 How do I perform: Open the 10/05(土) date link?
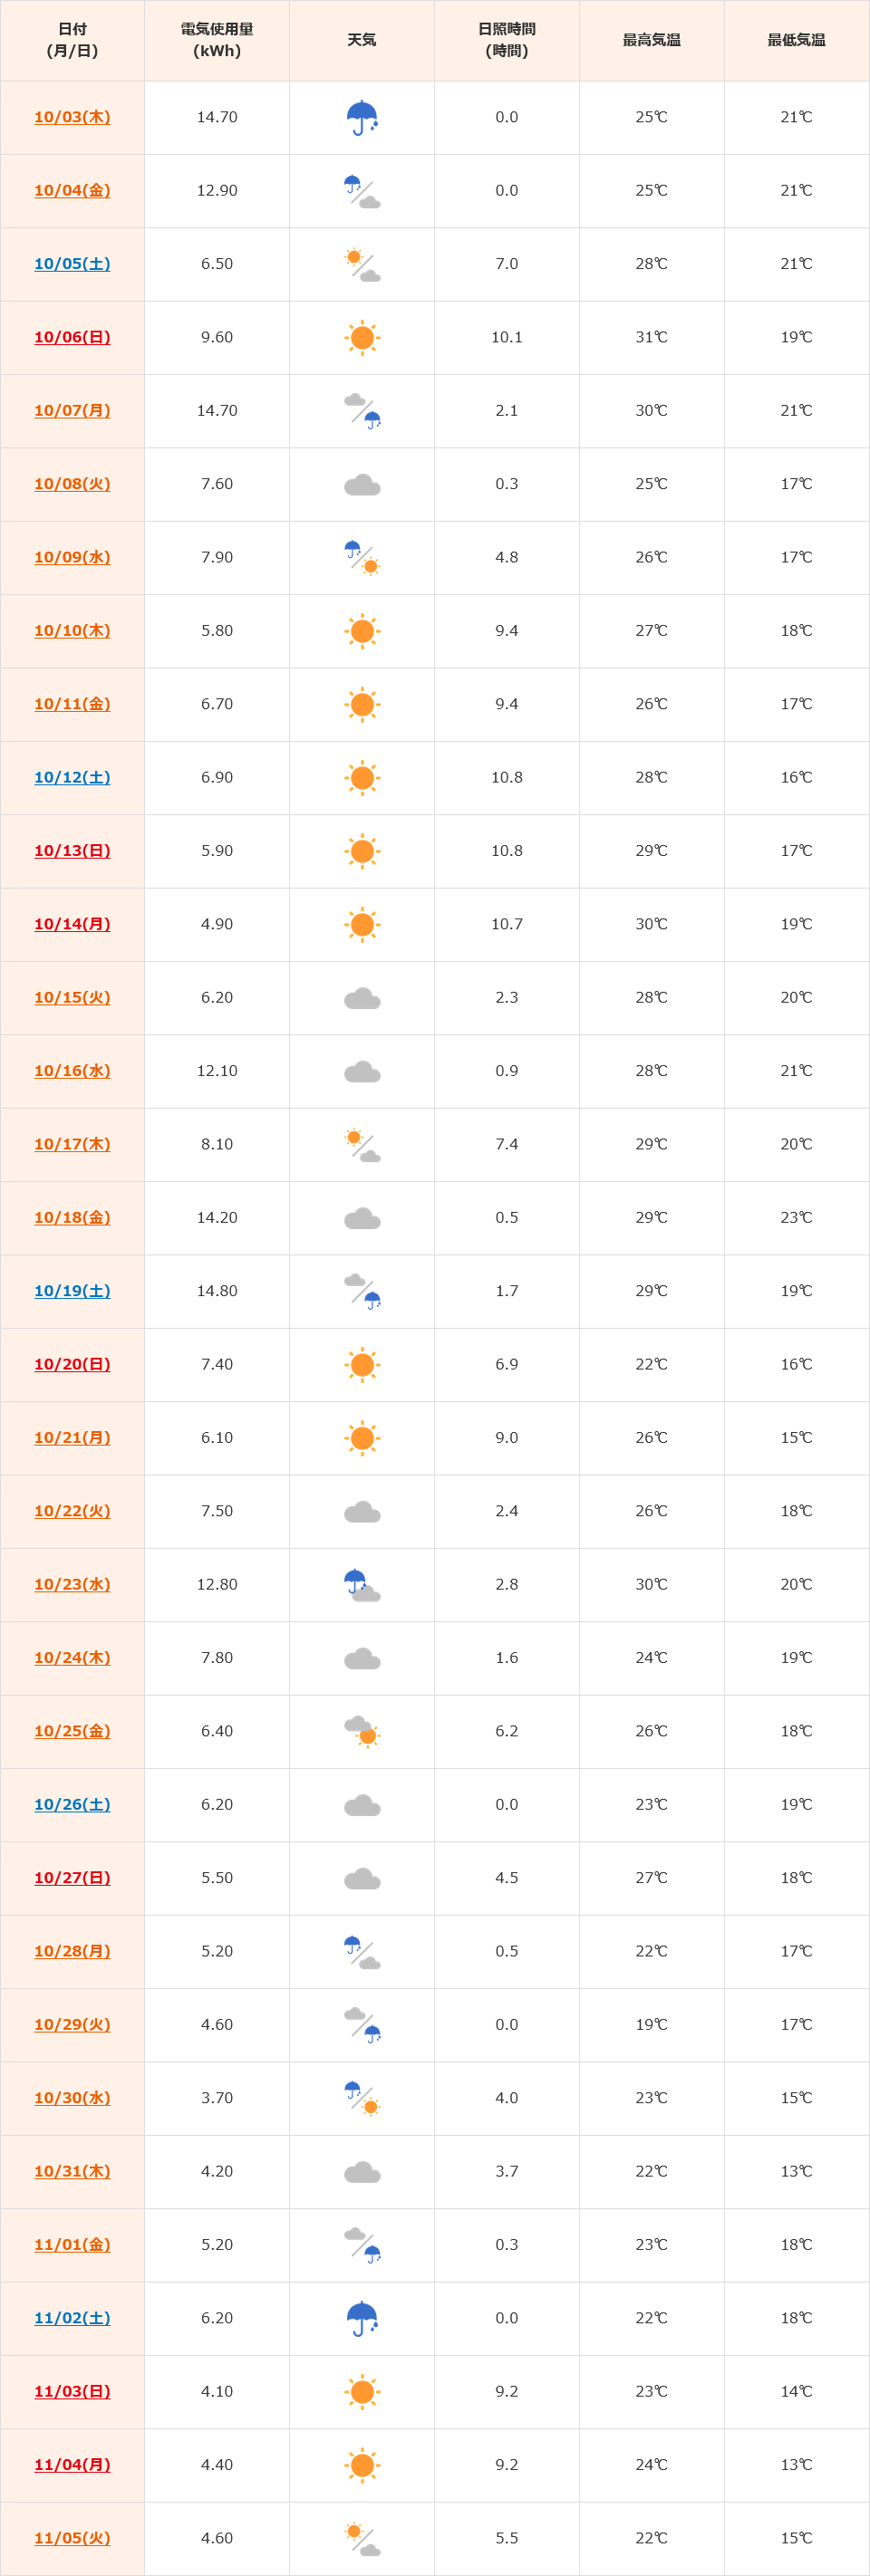72,264
